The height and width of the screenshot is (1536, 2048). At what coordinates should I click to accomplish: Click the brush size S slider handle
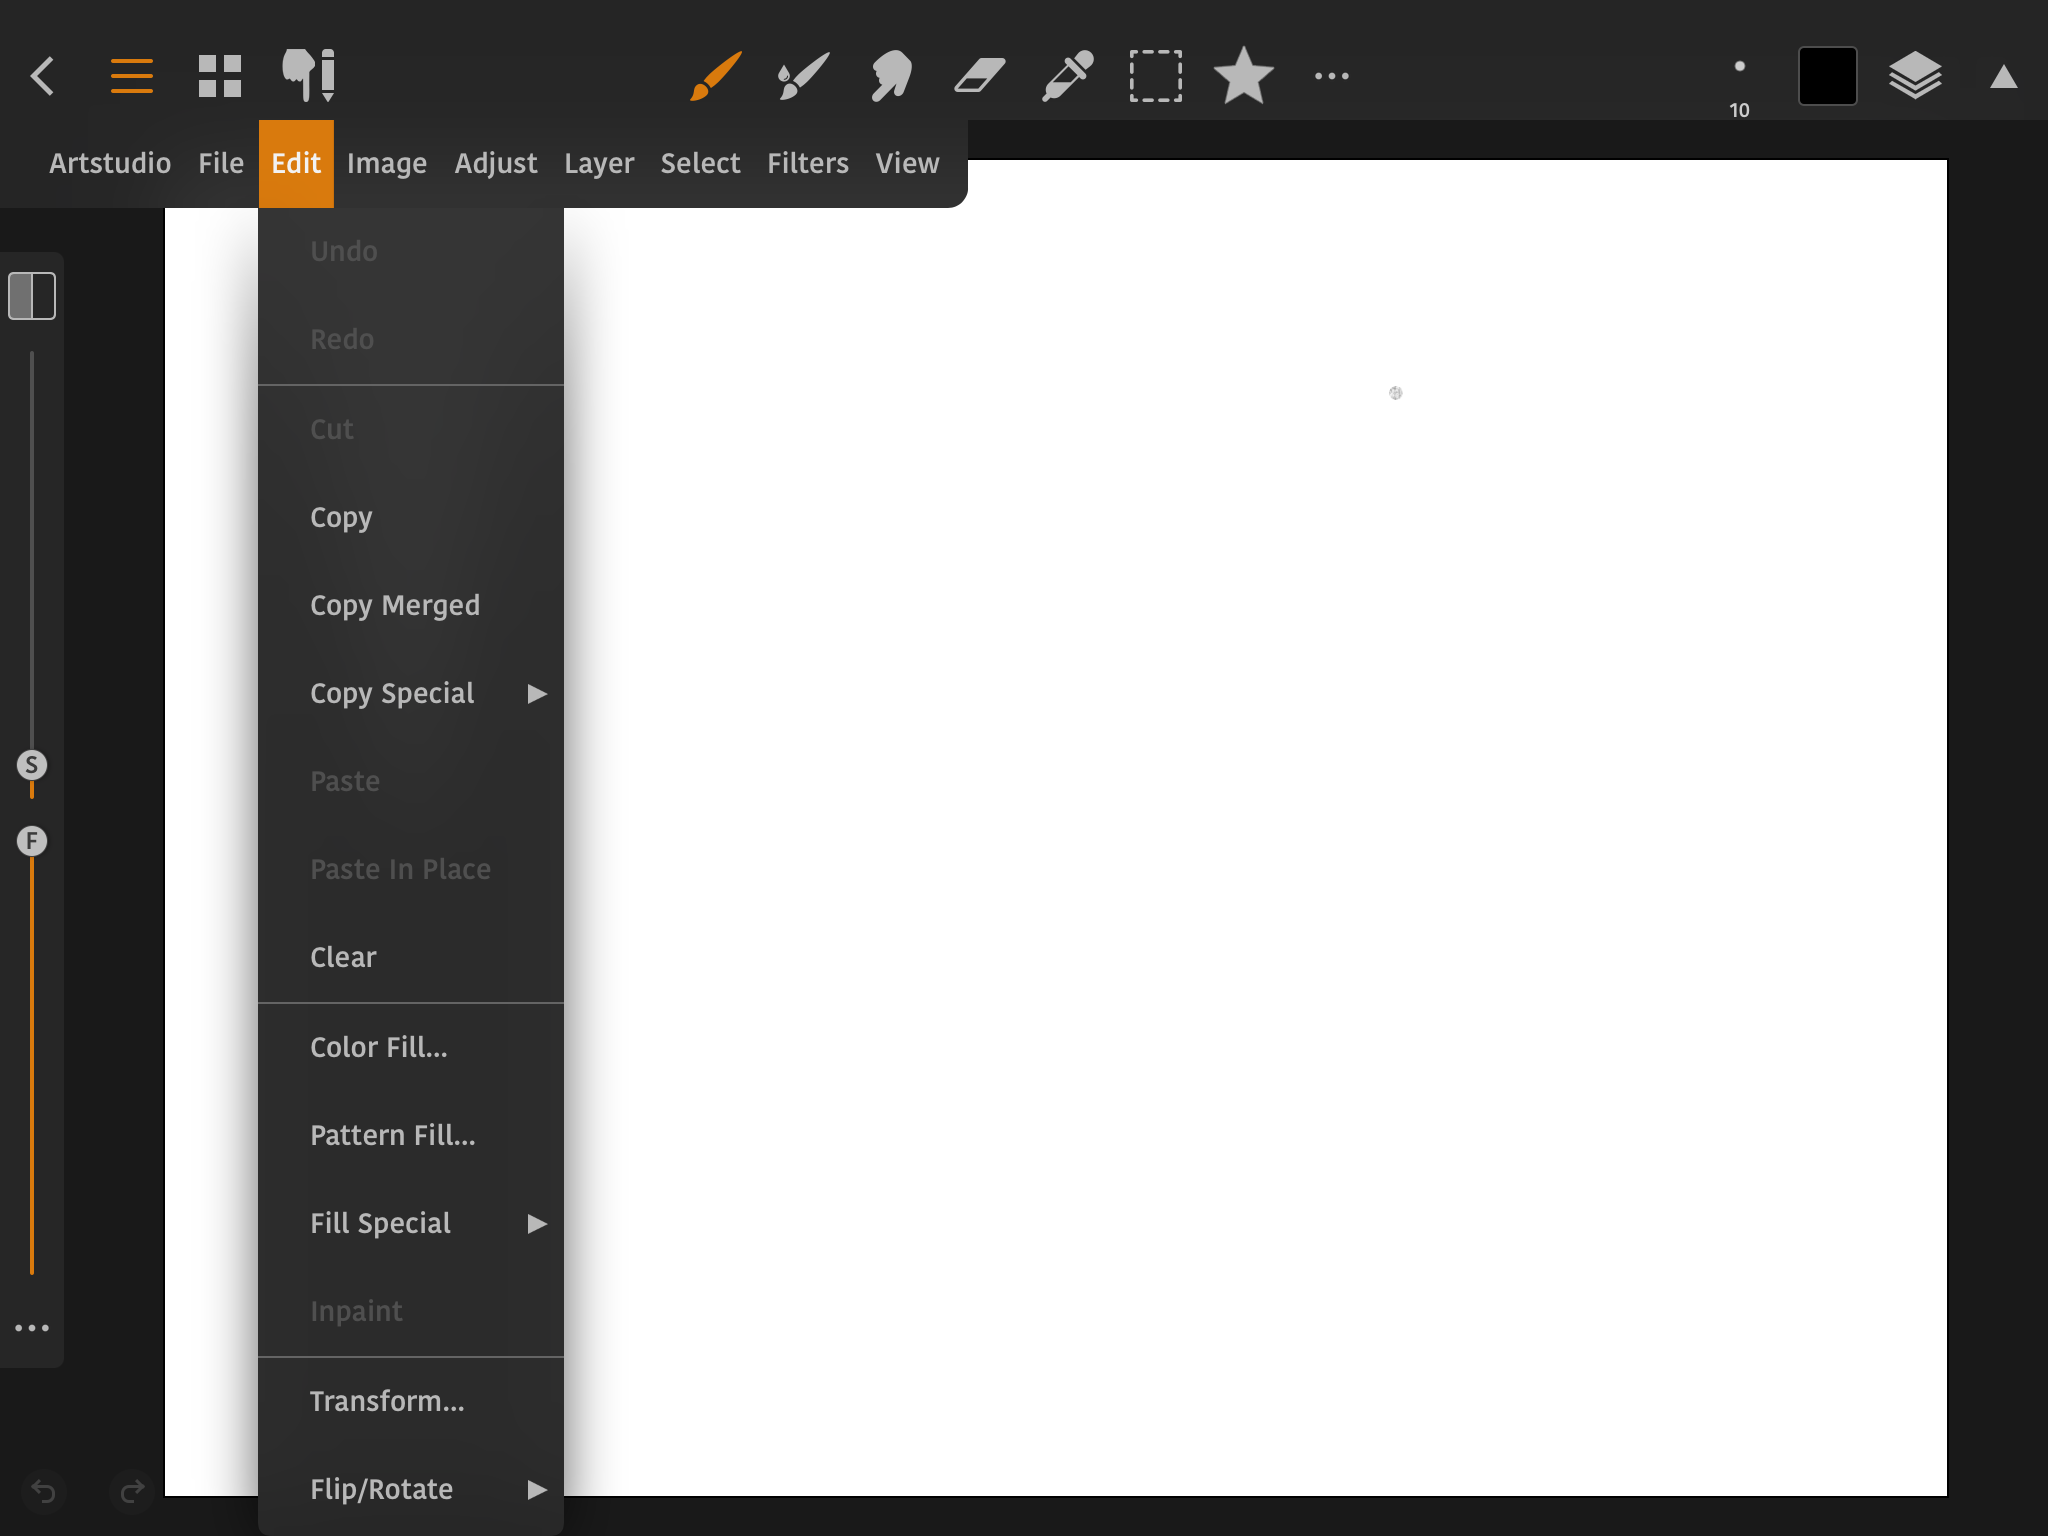pyautogui.click(x=32, y=765)
